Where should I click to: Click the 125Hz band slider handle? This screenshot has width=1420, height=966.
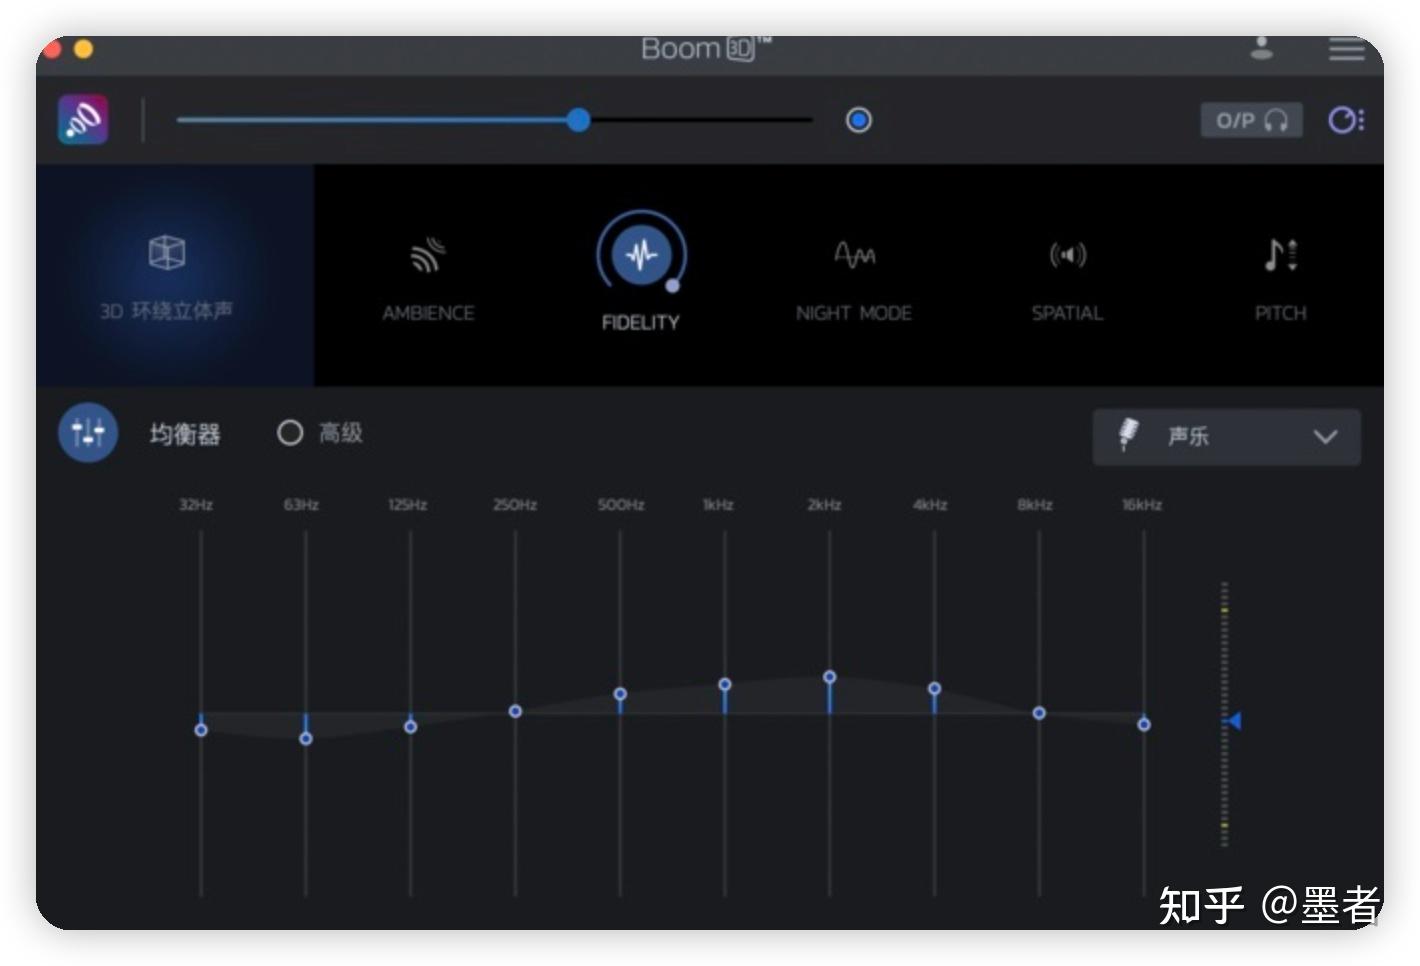410,726
